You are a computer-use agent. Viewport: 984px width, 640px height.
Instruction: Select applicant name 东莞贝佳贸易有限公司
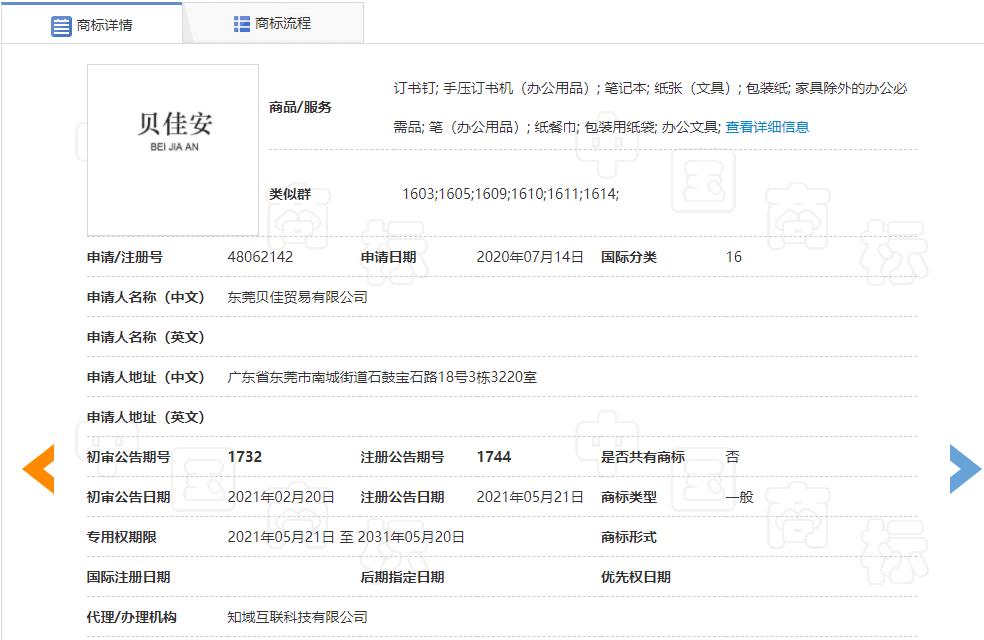pyautogui.click(x=297, y=297)
